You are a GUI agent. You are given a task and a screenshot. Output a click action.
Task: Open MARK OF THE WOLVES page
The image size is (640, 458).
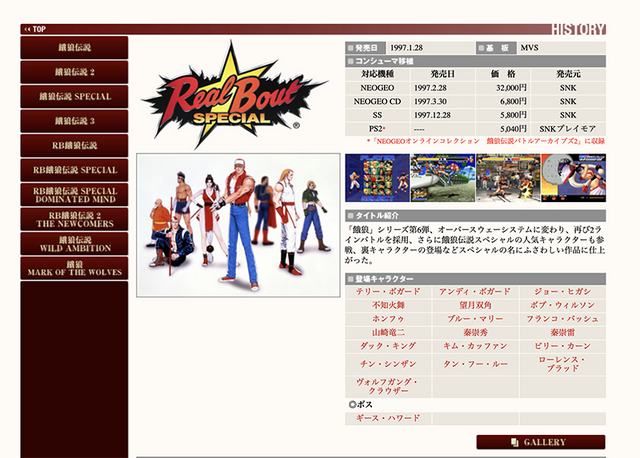click(74, 268)
